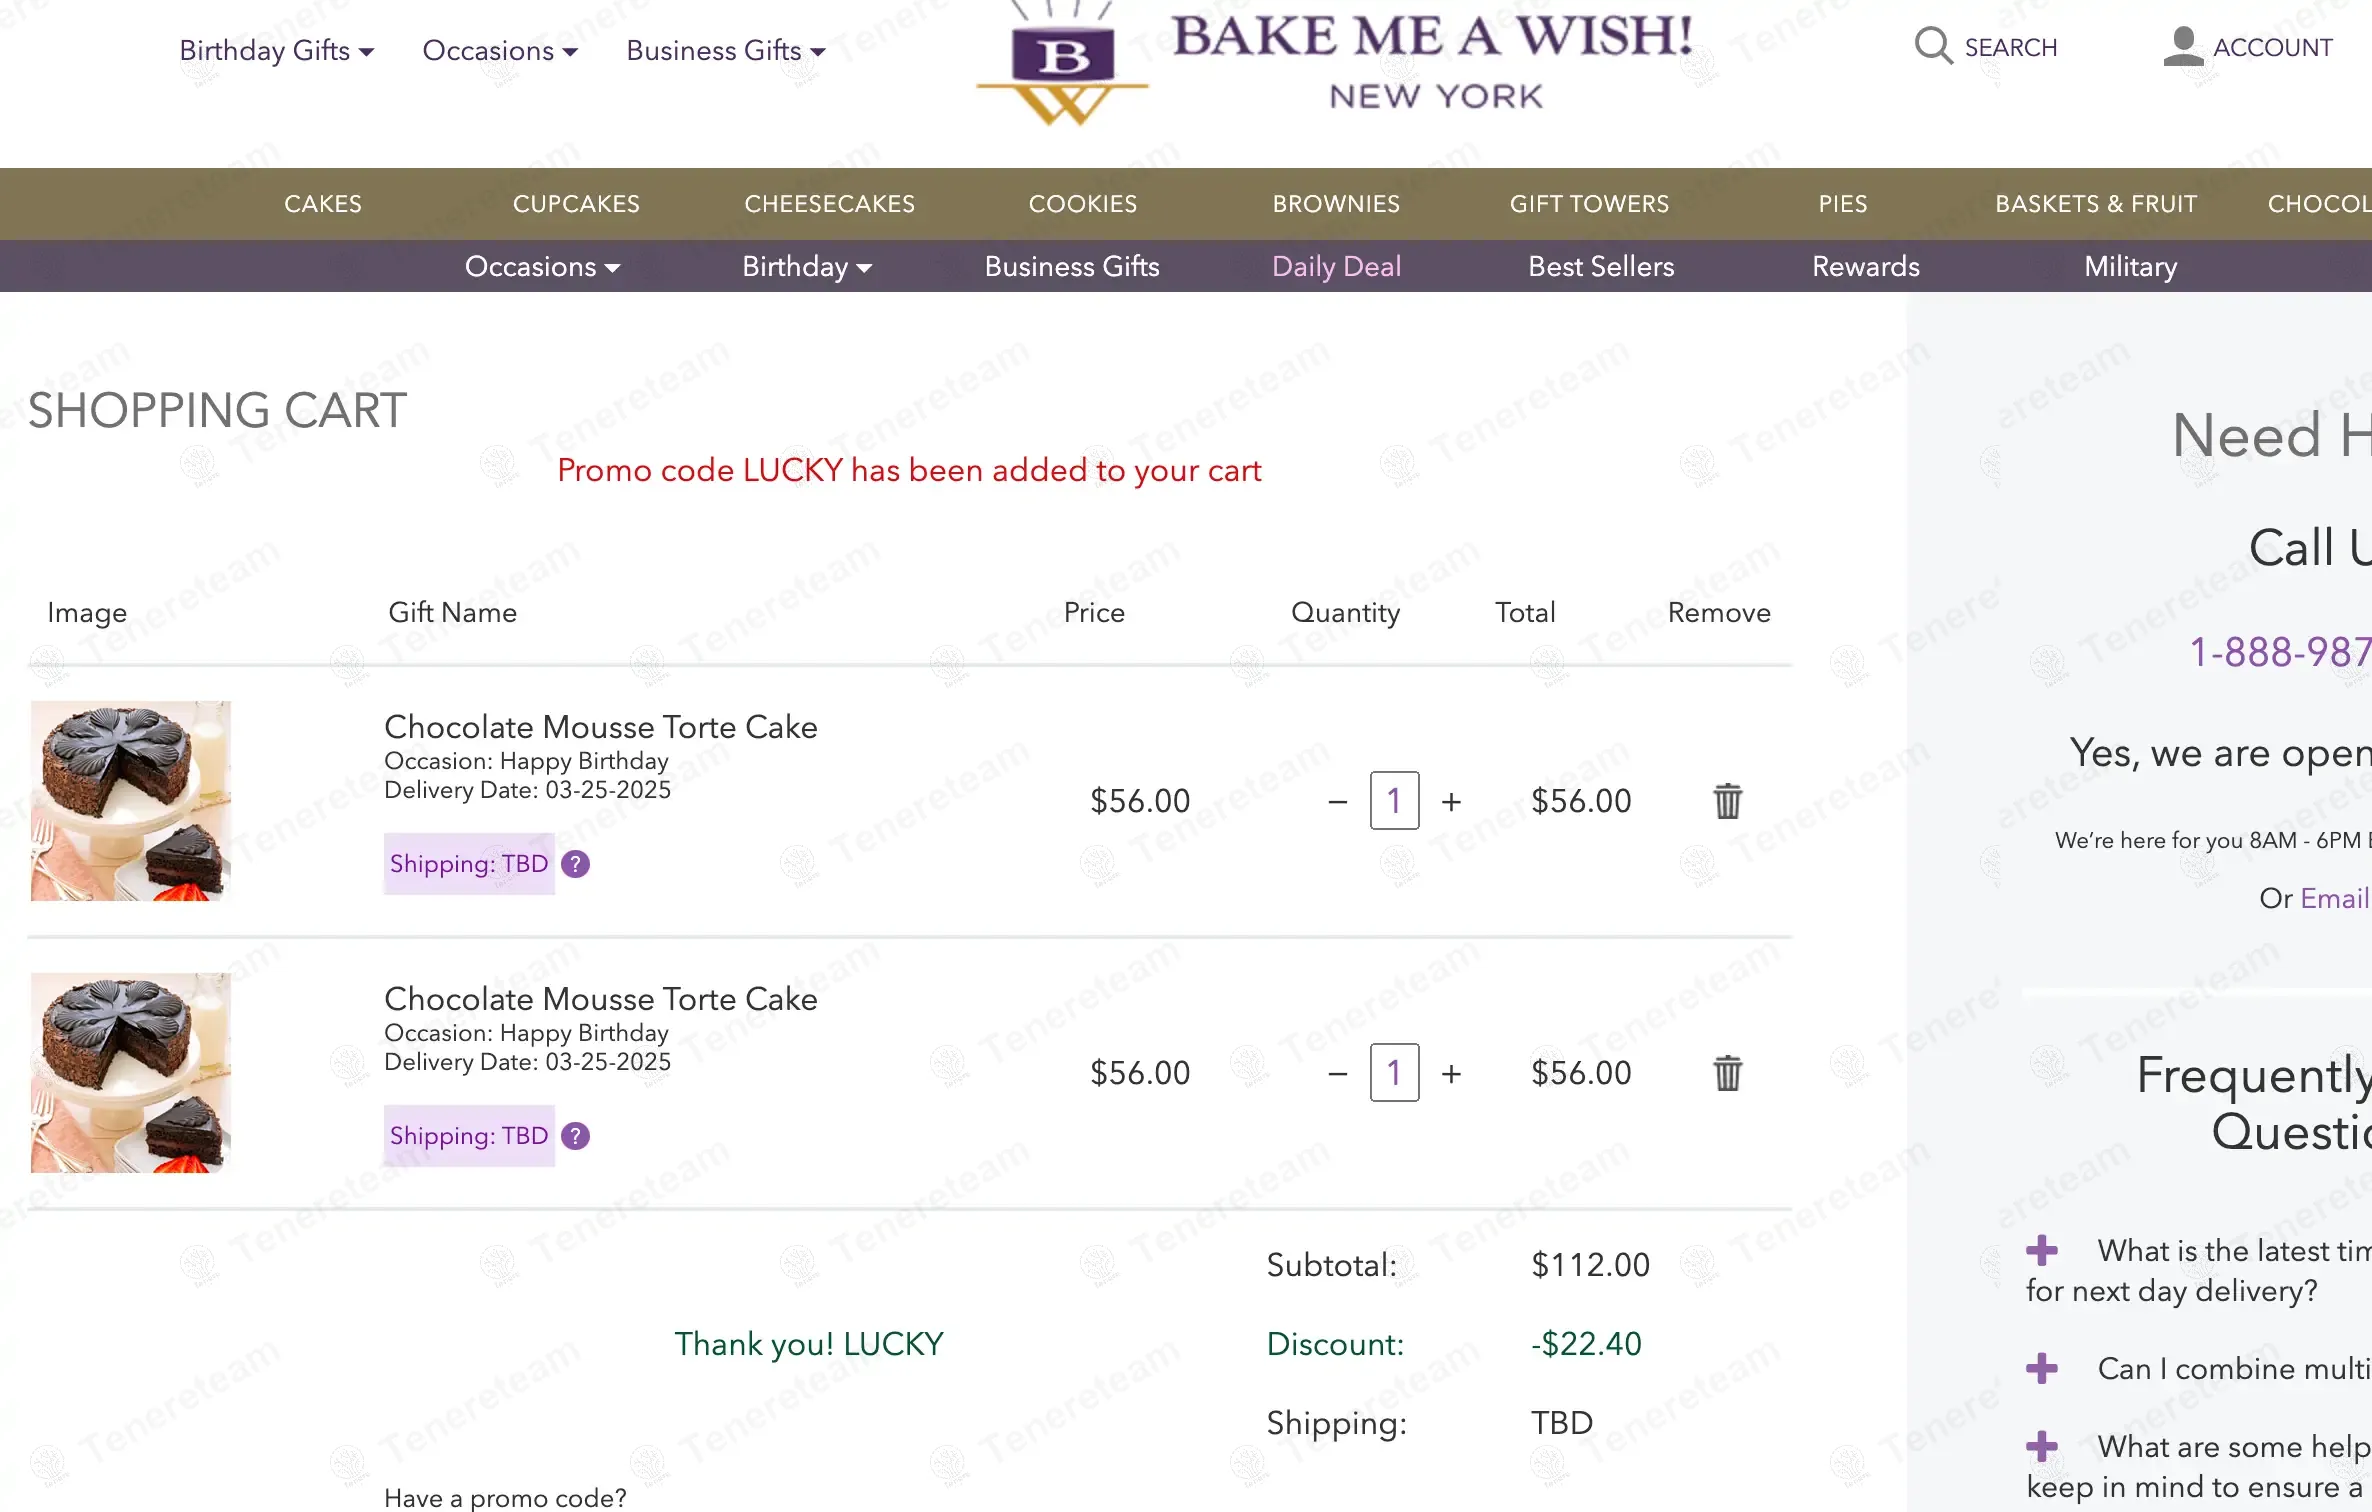Click the Email us link
This screenshot has height=1512, width=2372.
click(x=2334, y=898)
